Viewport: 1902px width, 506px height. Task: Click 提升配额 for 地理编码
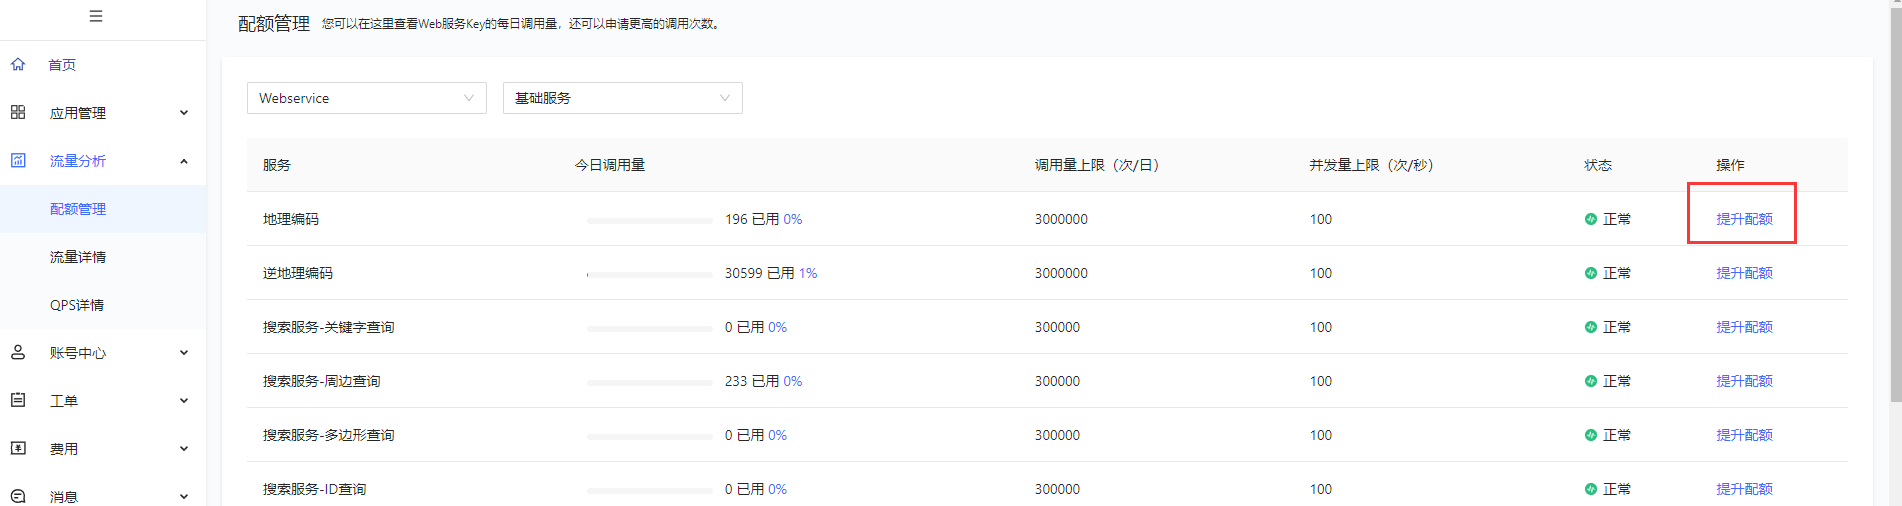1744,219
